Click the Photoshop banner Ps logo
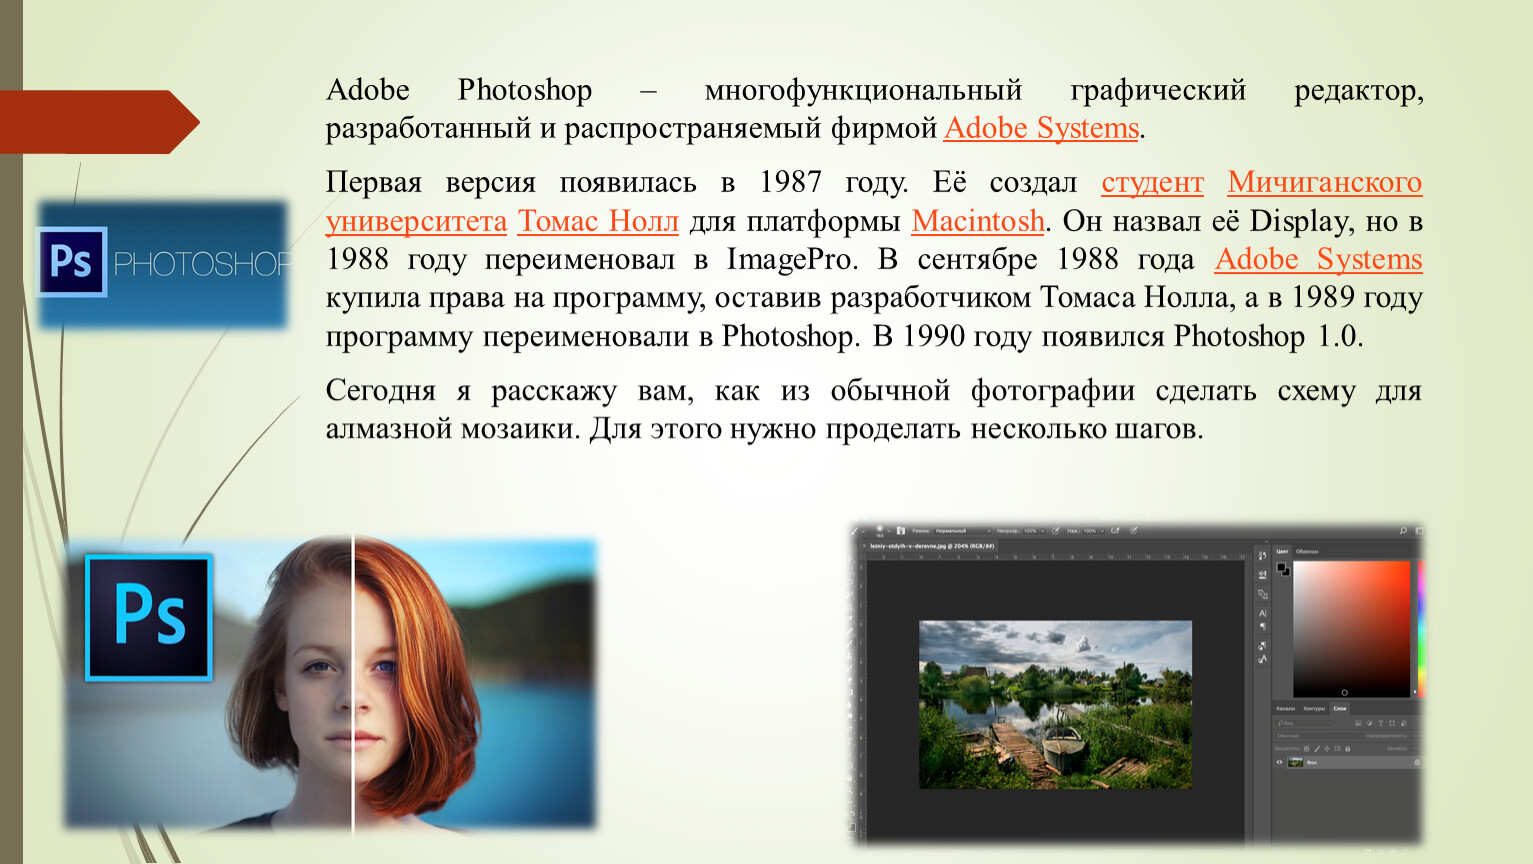This screenshot has width=1533, height=864. 71,262
